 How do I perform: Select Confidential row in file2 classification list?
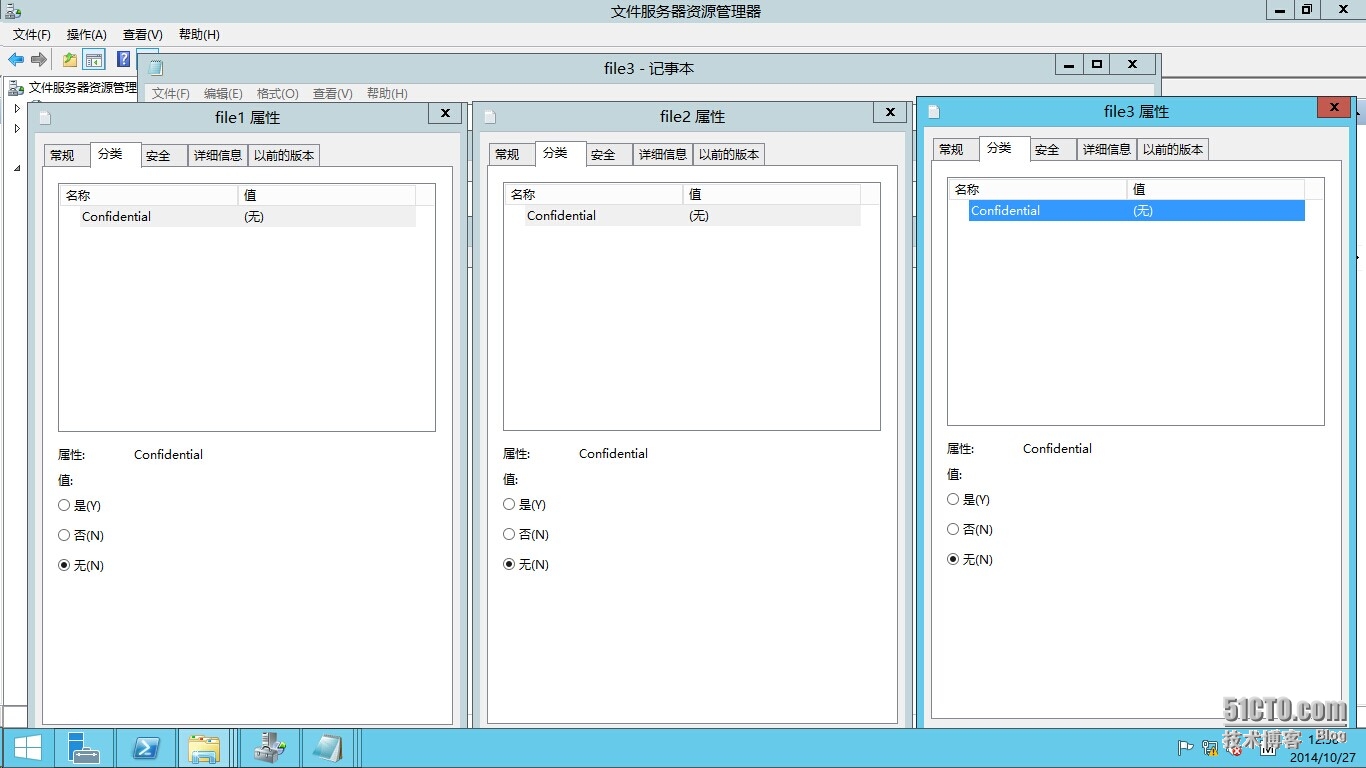pyautogui.click(x=693, y=216)
